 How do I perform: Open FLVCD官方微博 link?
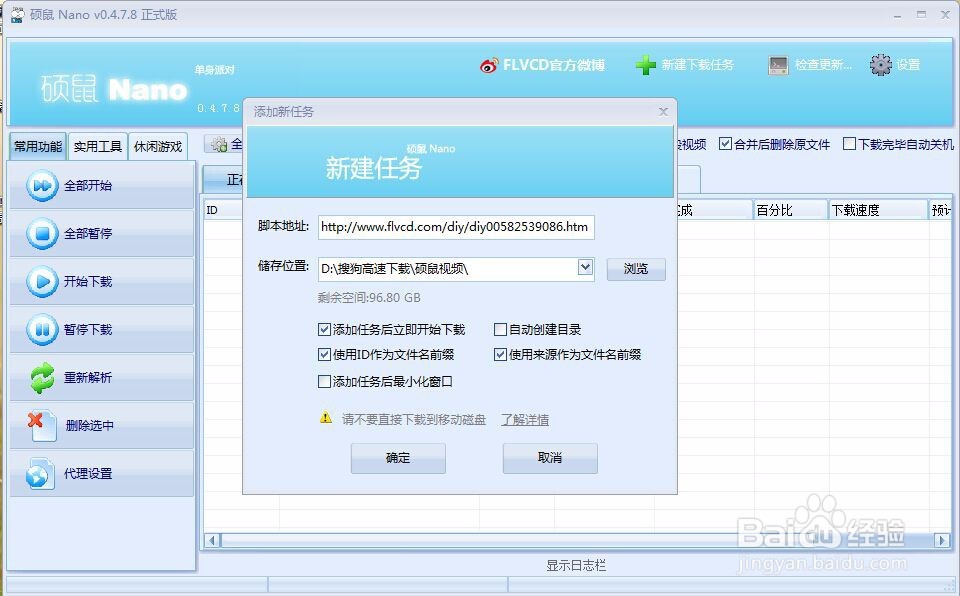coord(553,65)
